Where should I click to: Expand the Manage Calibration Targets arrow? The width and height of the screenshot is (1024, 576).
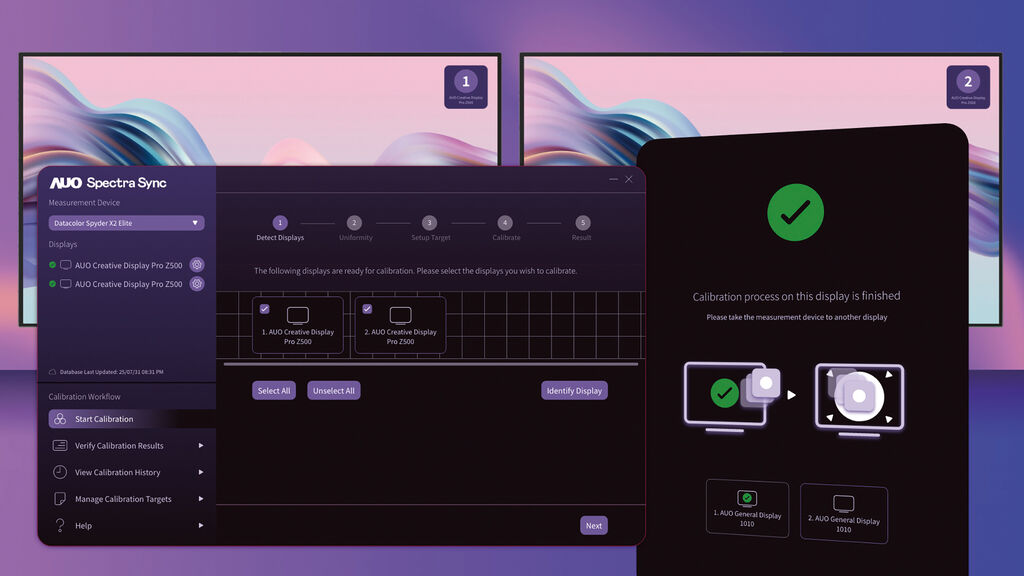click(201, 499)
